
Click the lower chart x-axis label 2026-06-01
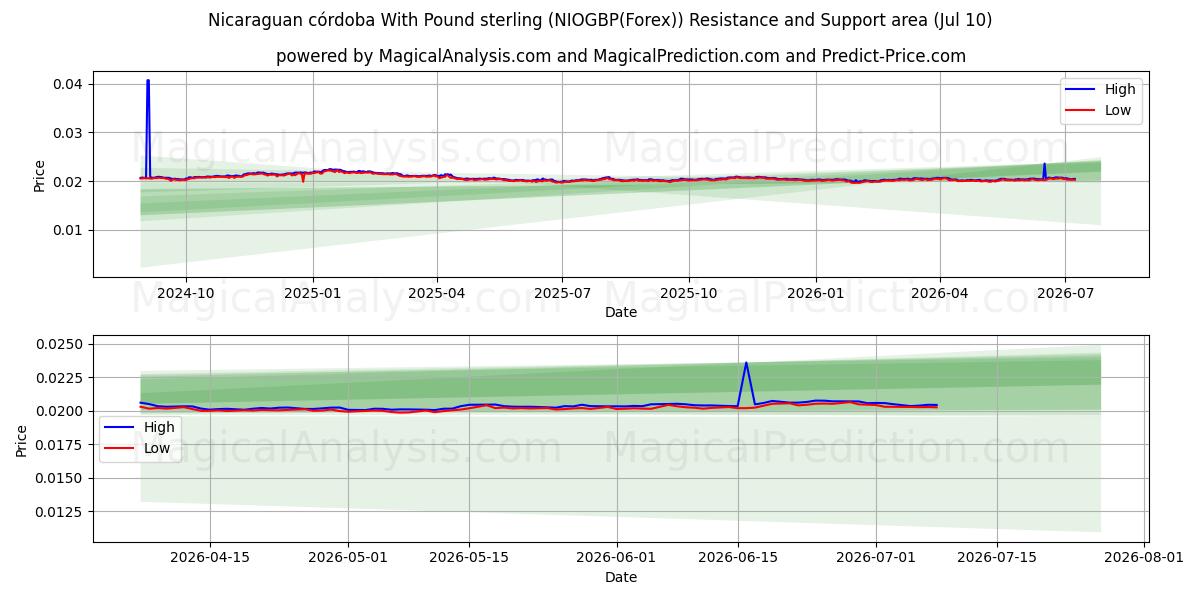617,558
